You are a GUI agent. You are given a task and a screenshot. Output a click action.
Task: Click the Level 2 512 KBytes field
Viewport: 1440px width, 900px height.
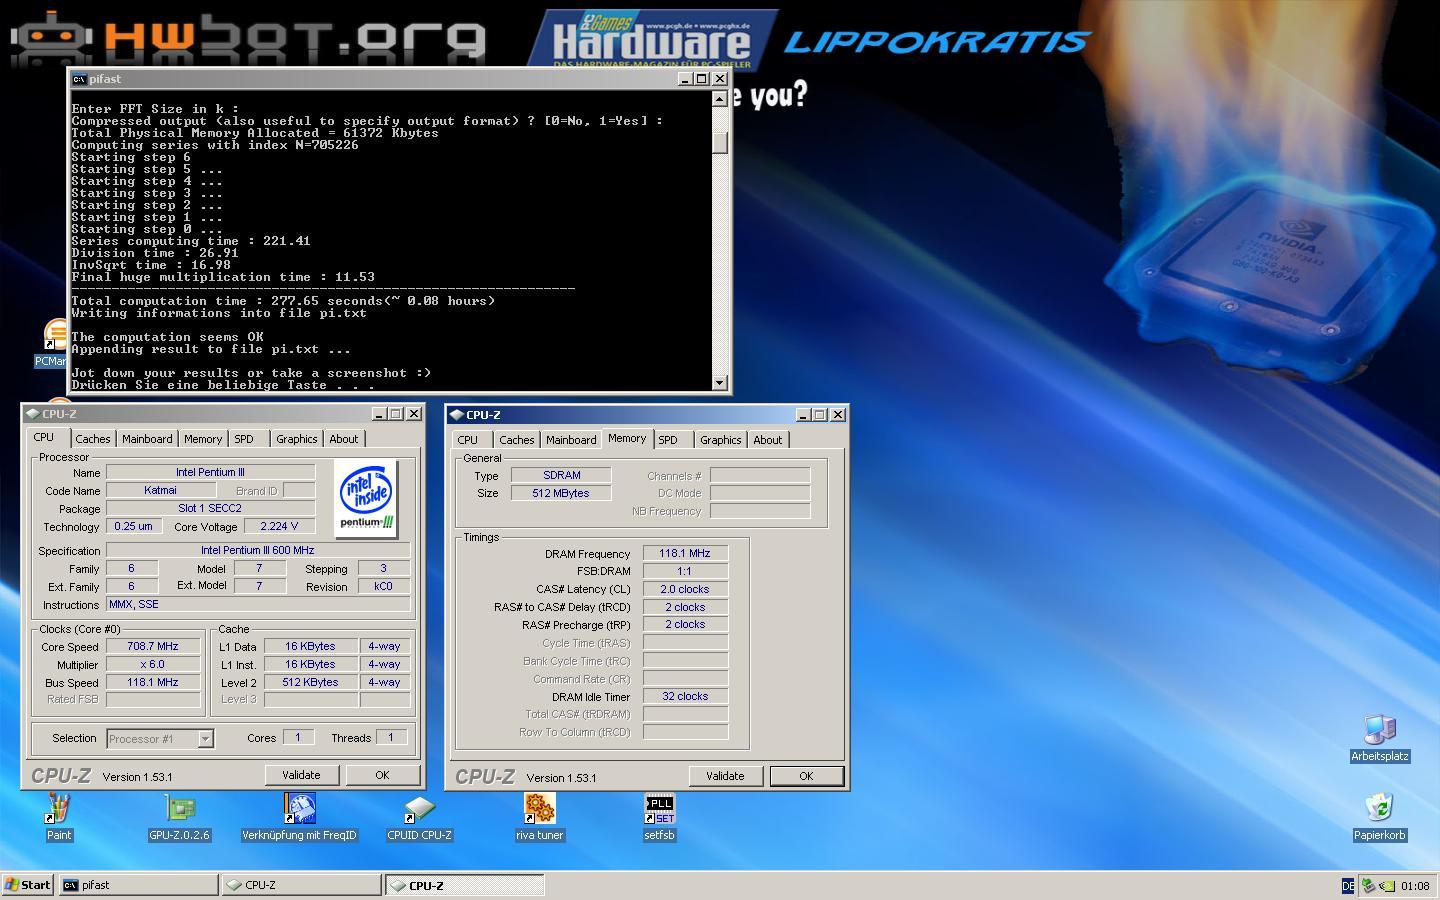coord(310,683)
